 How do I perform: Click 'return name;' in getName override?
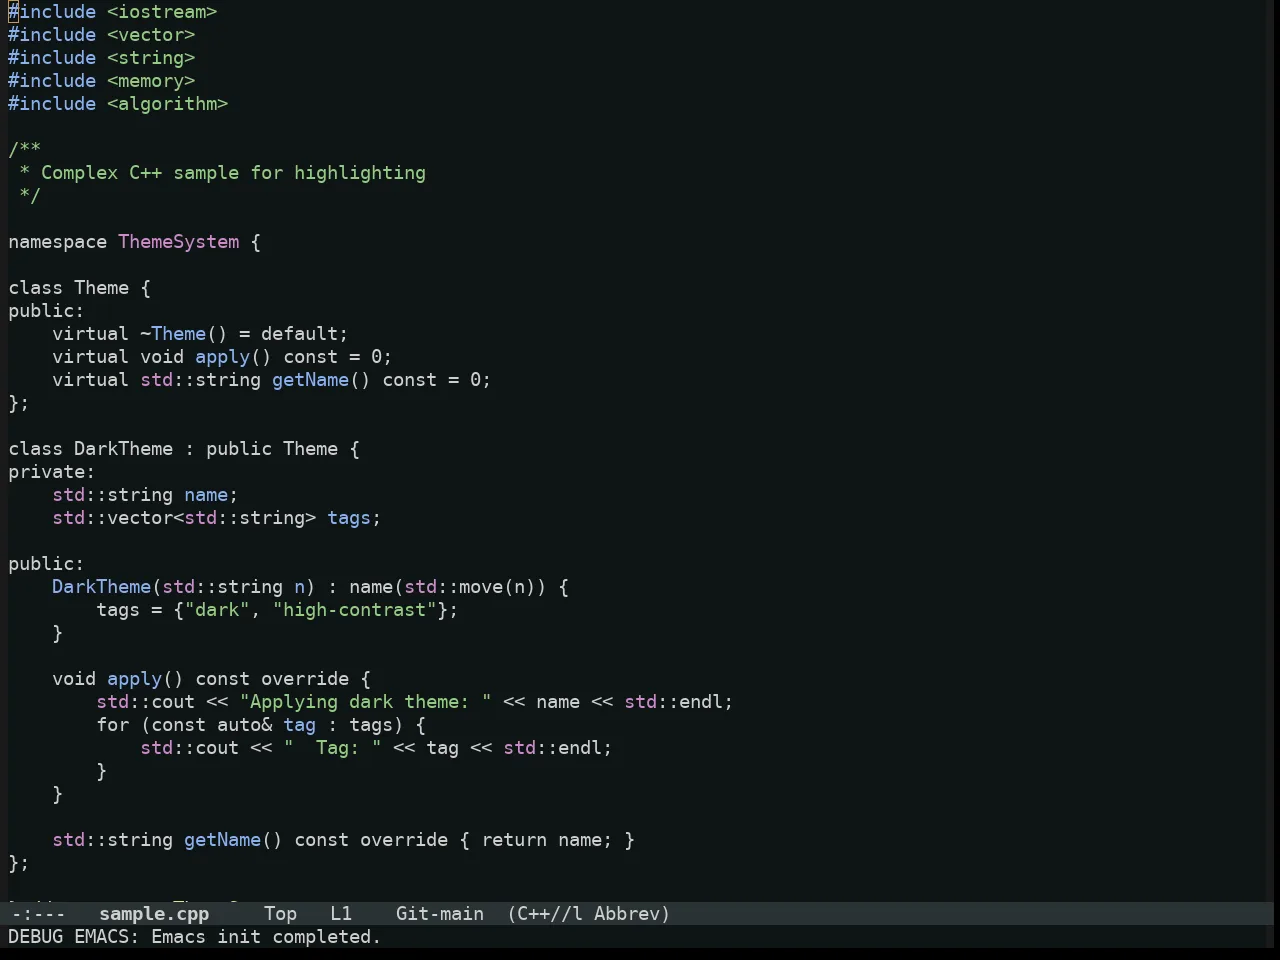pos(547,840)
